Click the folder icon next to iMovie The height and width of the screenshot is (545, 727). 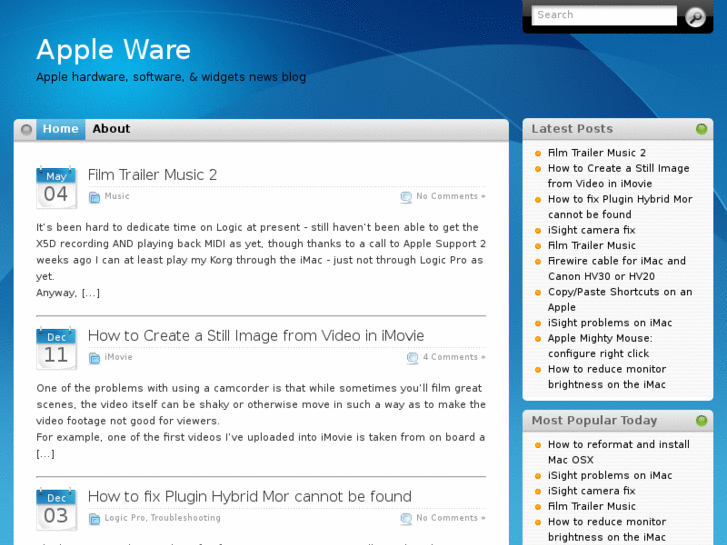coord(95,358)
